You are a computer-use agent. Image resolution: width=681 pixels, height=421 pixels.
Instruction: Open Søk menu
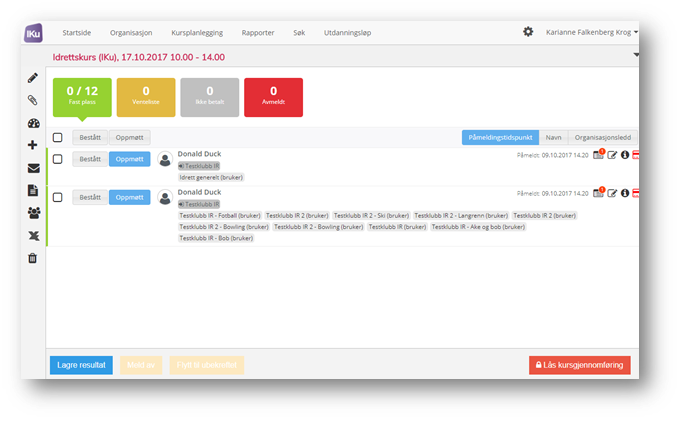(x=299, y=33)
